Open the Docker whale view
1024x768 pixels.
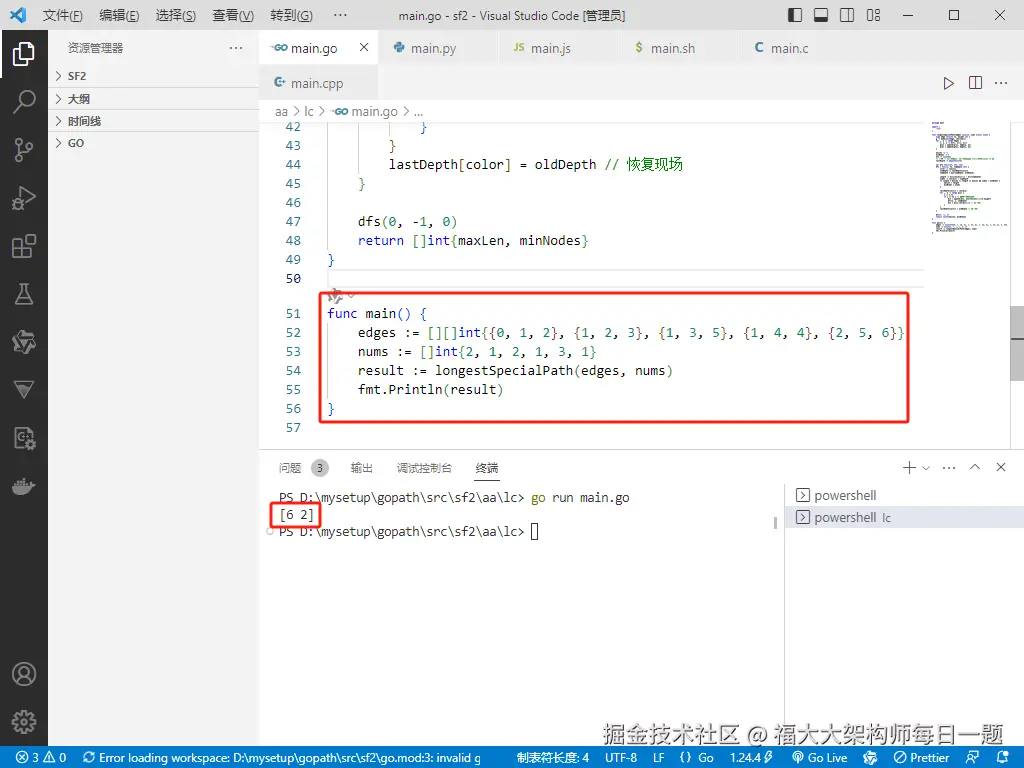coord(24,487)
